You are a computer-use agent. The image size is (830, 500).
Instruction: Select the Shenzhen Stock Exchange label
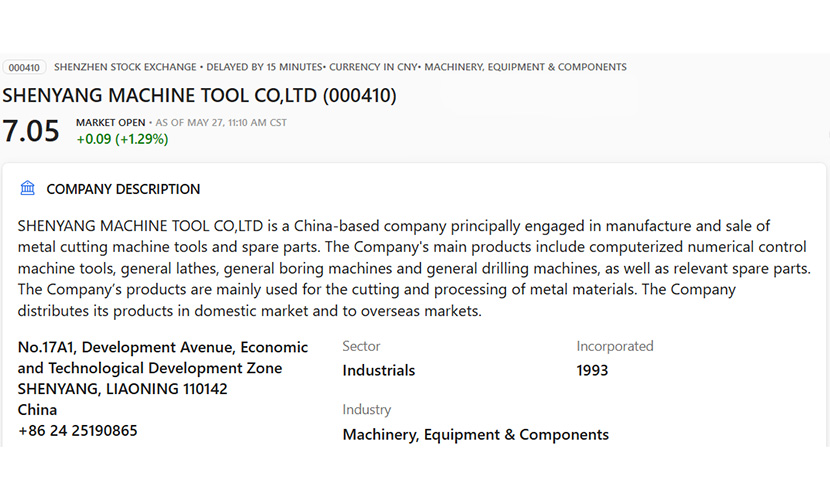tap(125, 67)
